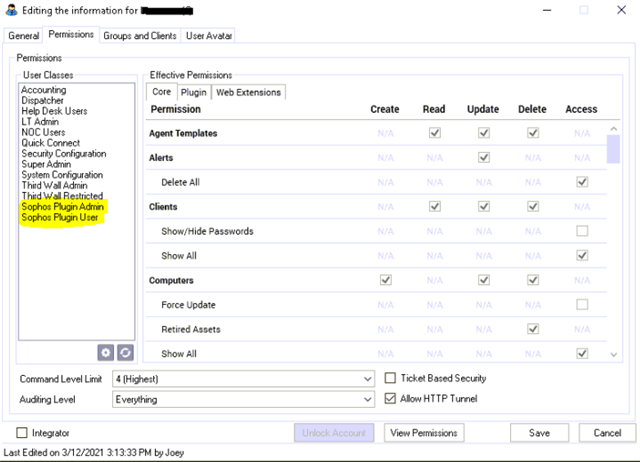
Task: Check the Integrator checkbox
Action: [22, 433]
